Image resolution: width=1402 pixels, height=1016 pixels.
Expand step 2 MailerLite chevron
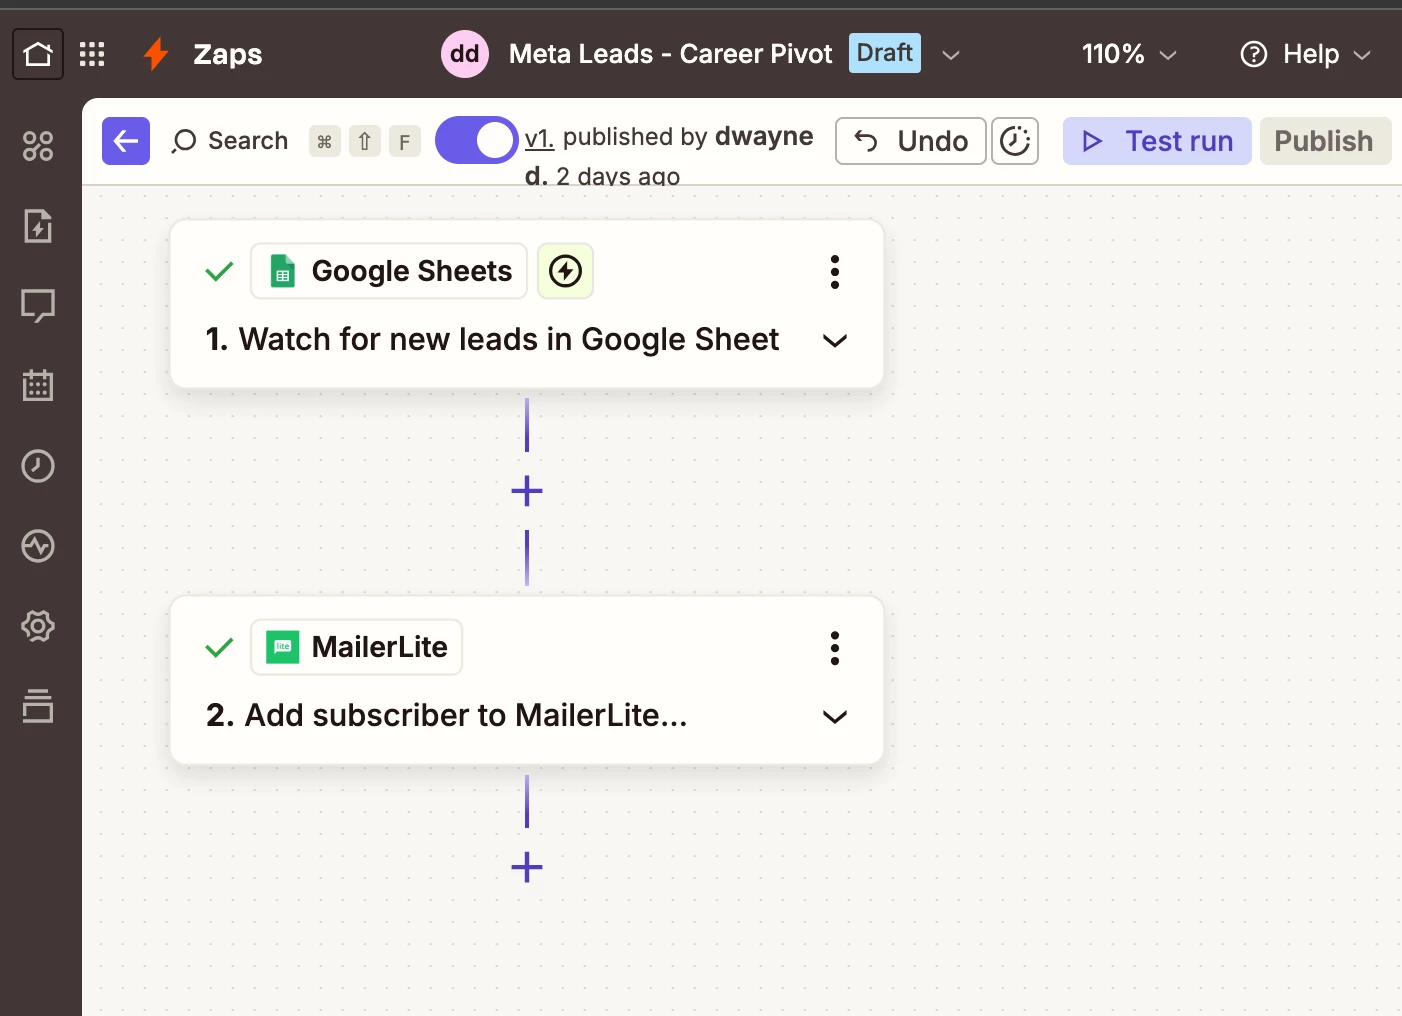click(835, 717)
